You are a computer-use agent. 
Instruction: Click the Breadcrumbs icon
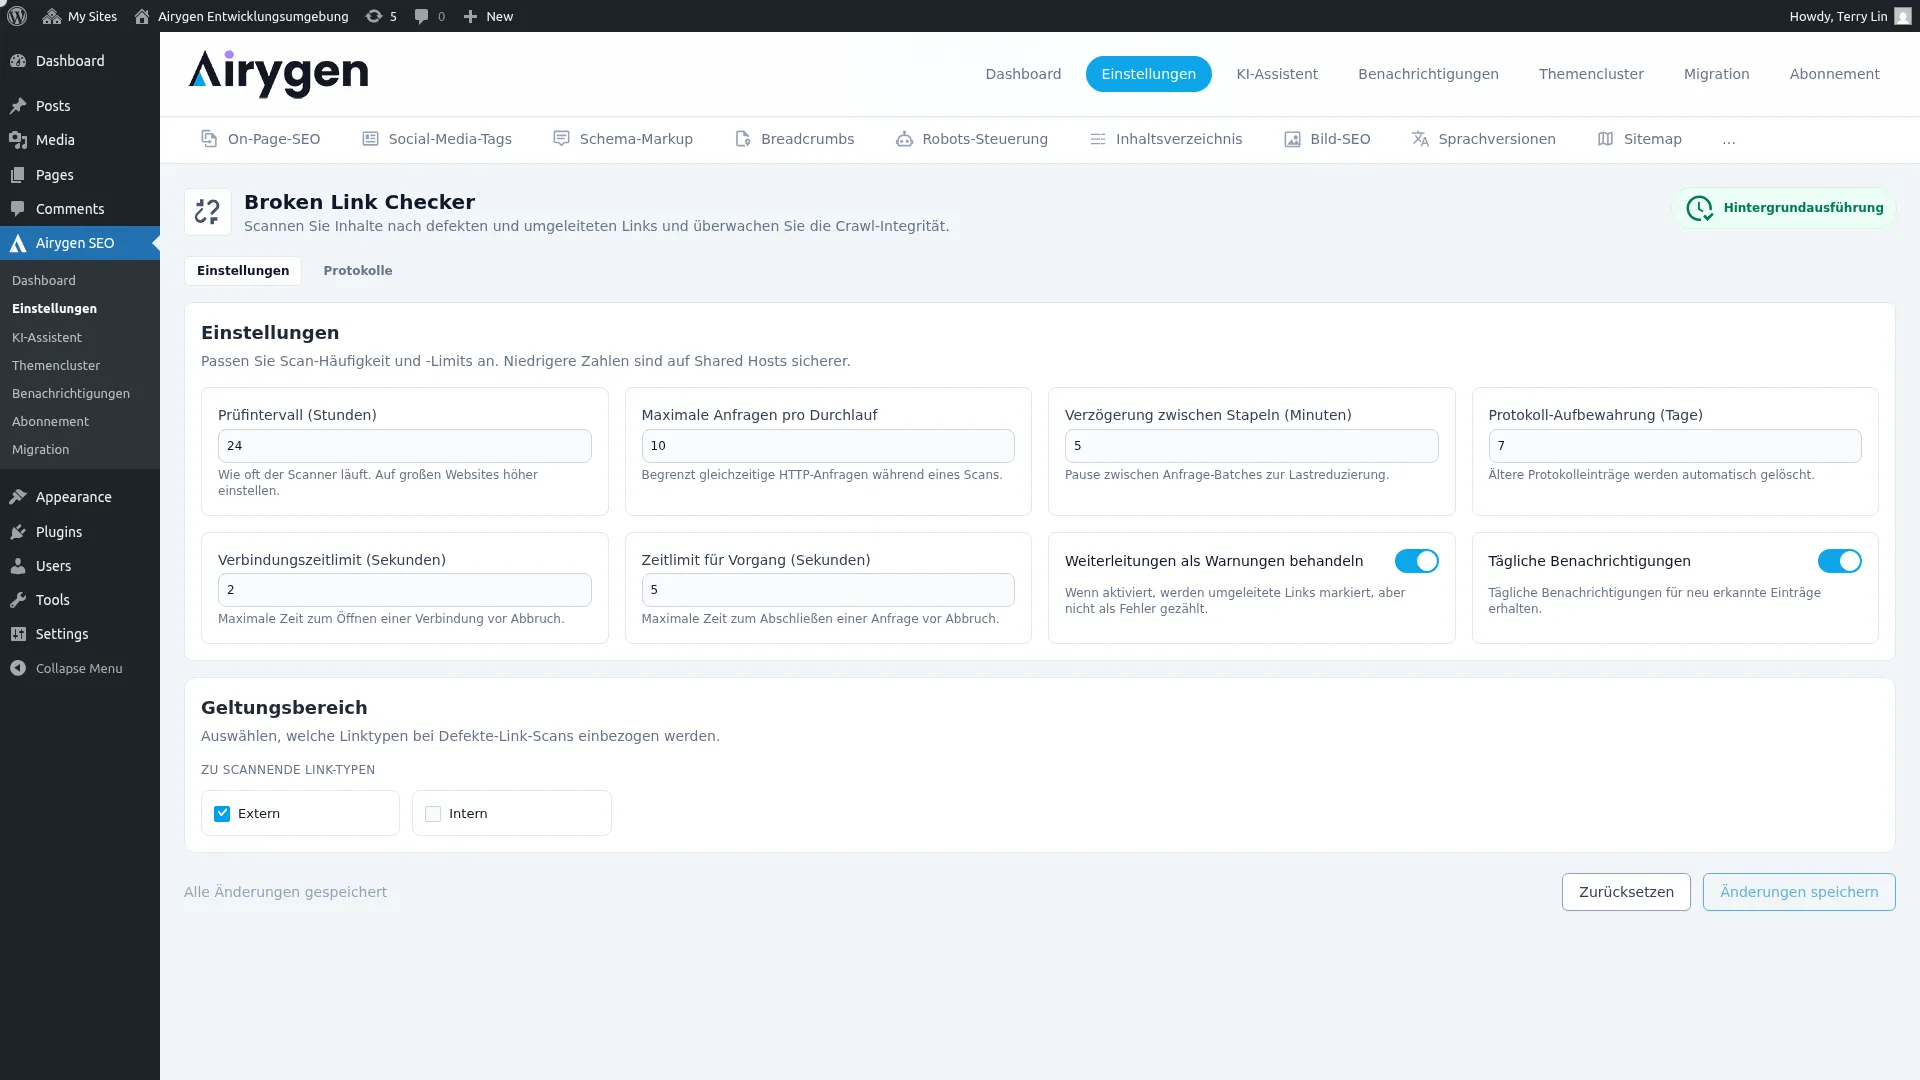pyautogui.click(x=743, y=139)
